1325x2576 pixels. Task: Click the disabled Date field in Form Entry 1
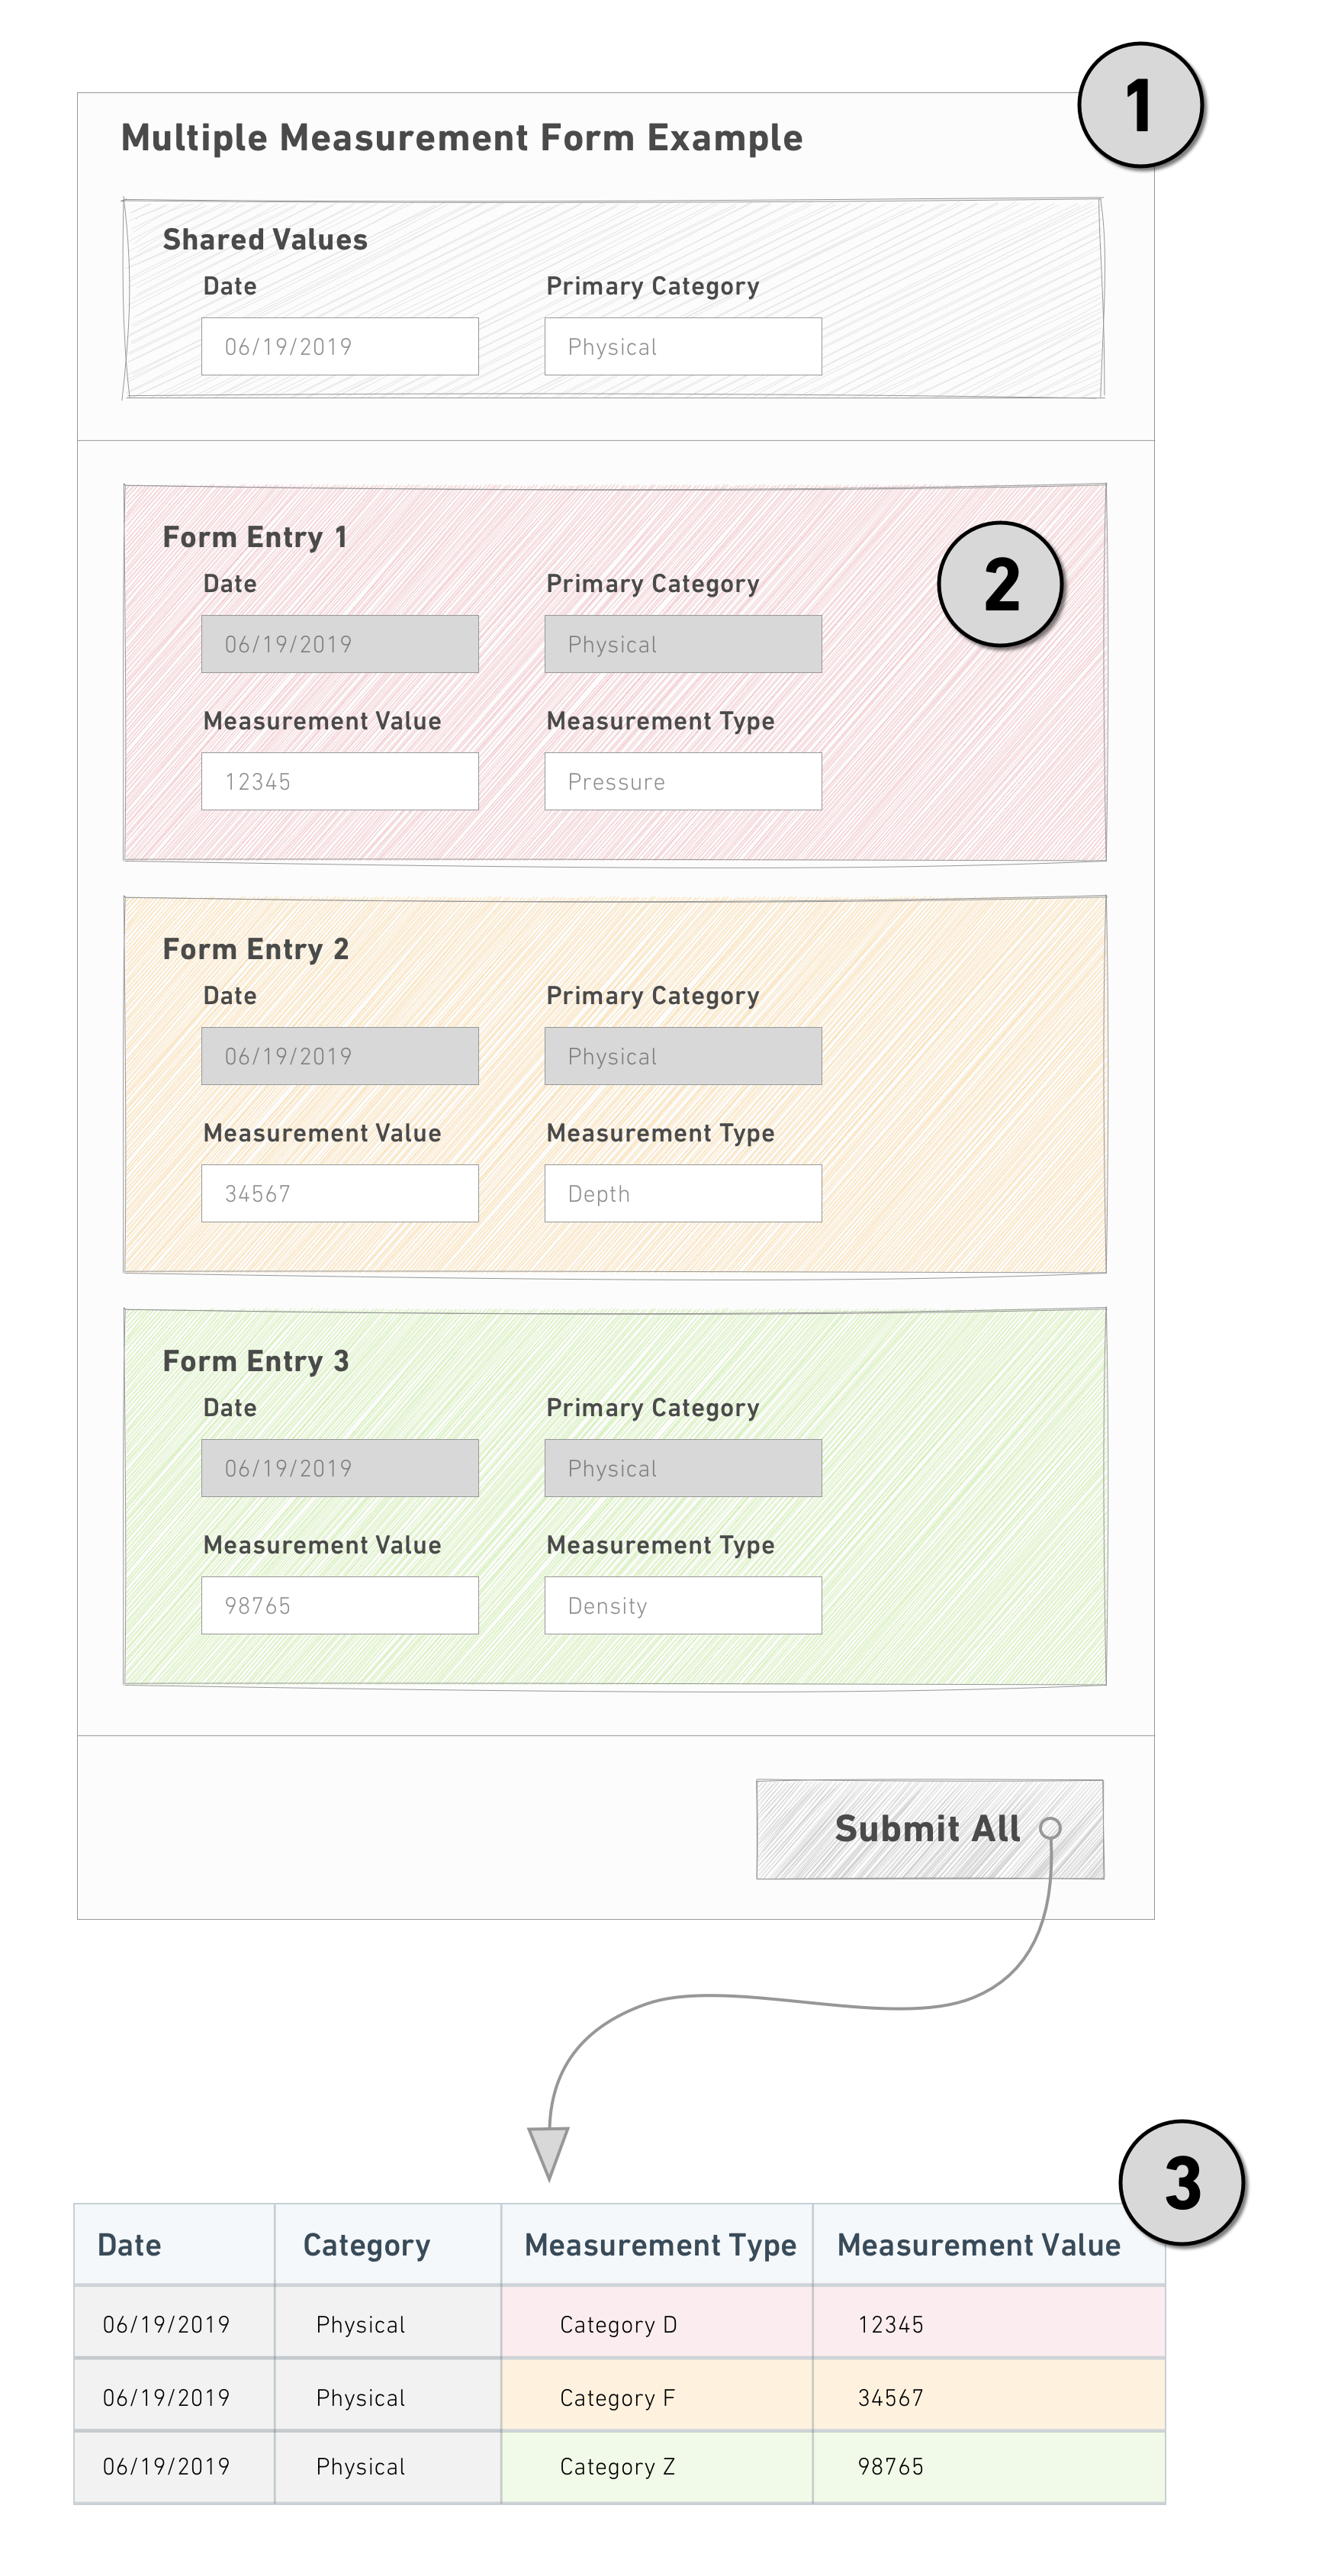pyautogui.click(x=340, y=644)
